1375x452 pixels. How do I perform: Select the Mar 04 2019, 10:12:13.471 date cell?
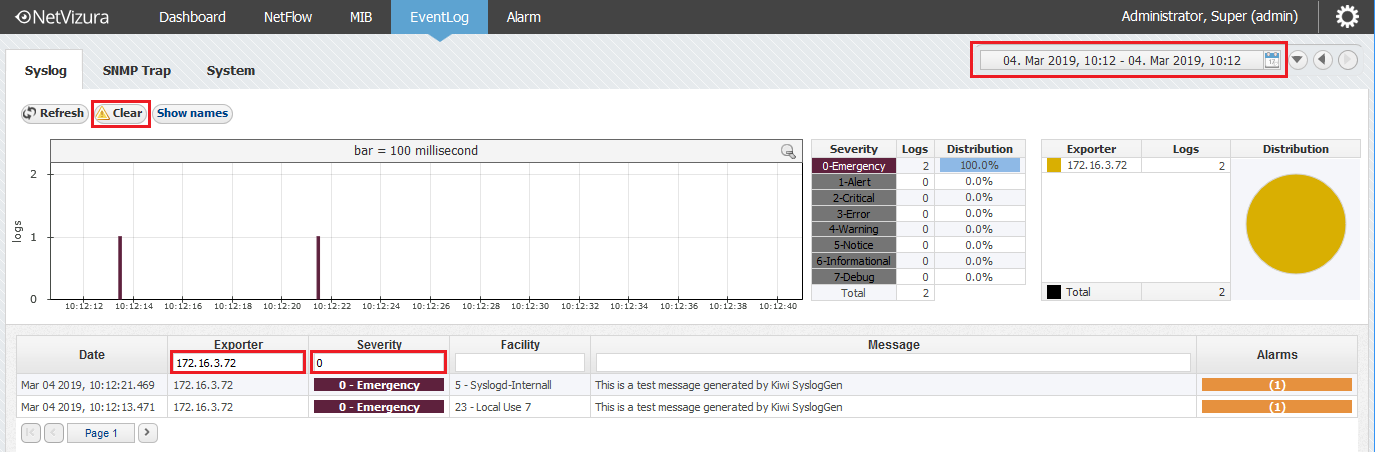(92, 407)
